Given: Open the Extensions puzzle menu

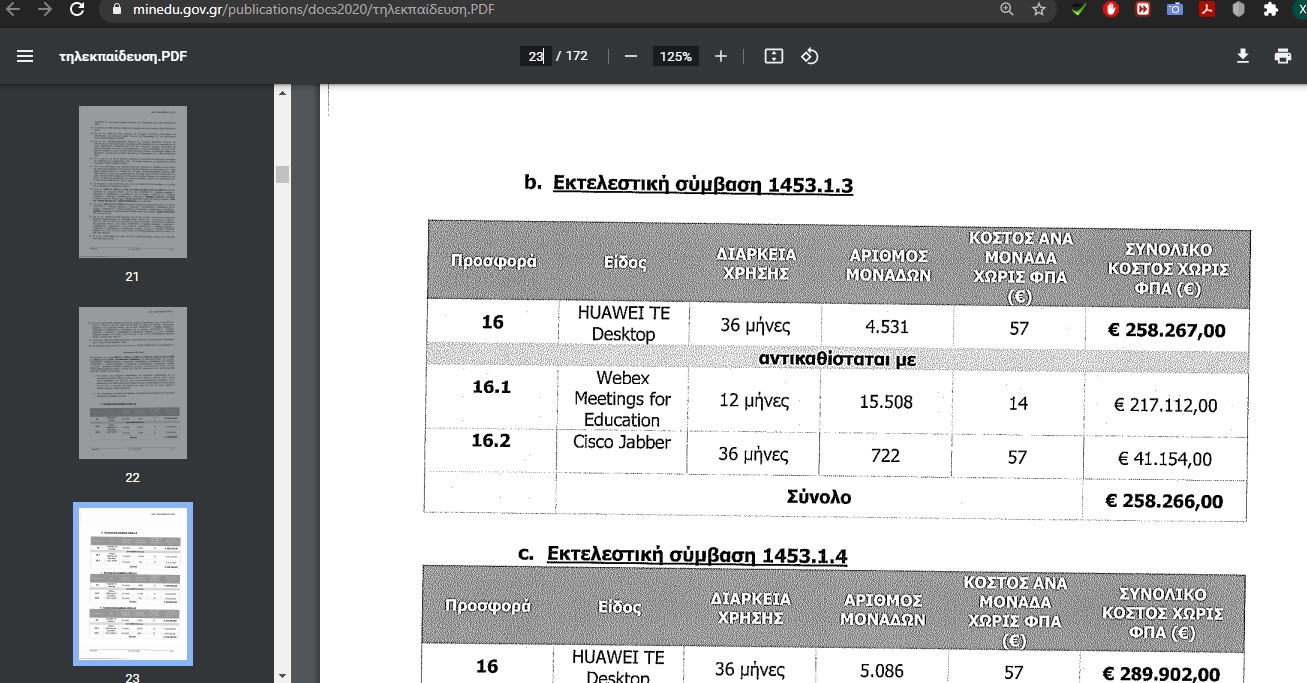Looking at the screenshot, I should point(1271,9).
